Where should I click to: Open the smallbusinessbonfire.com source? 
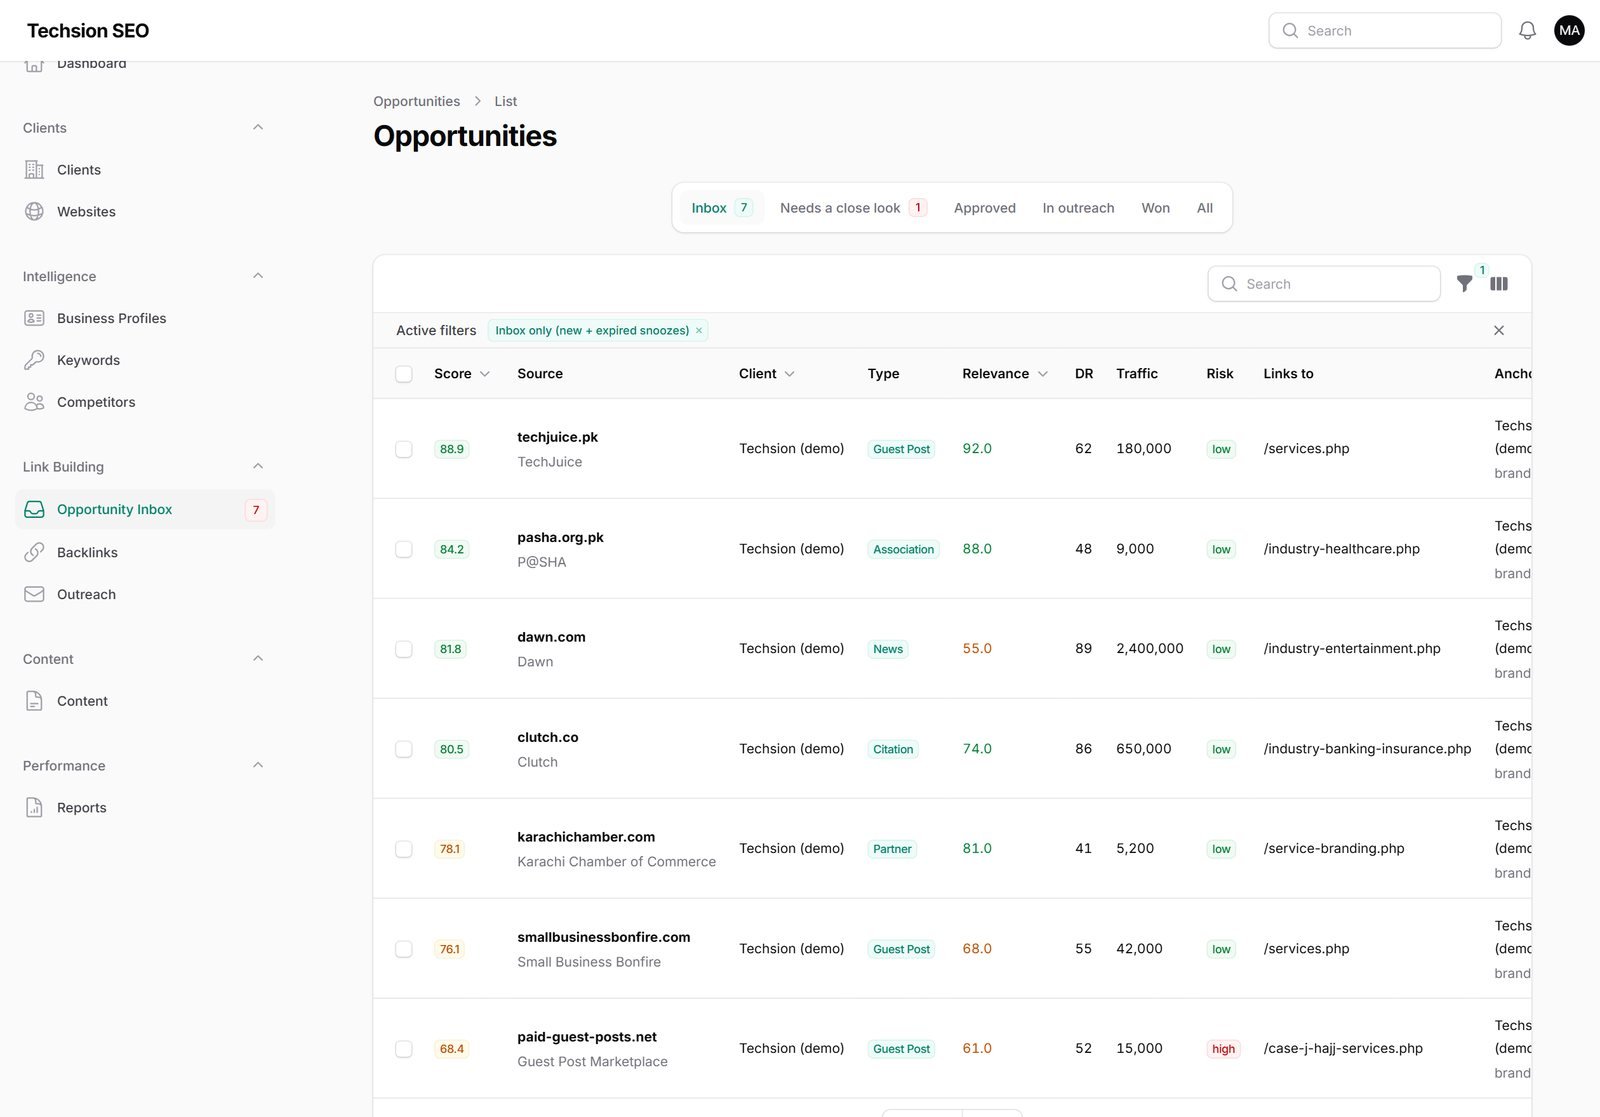tap(604, 937)
